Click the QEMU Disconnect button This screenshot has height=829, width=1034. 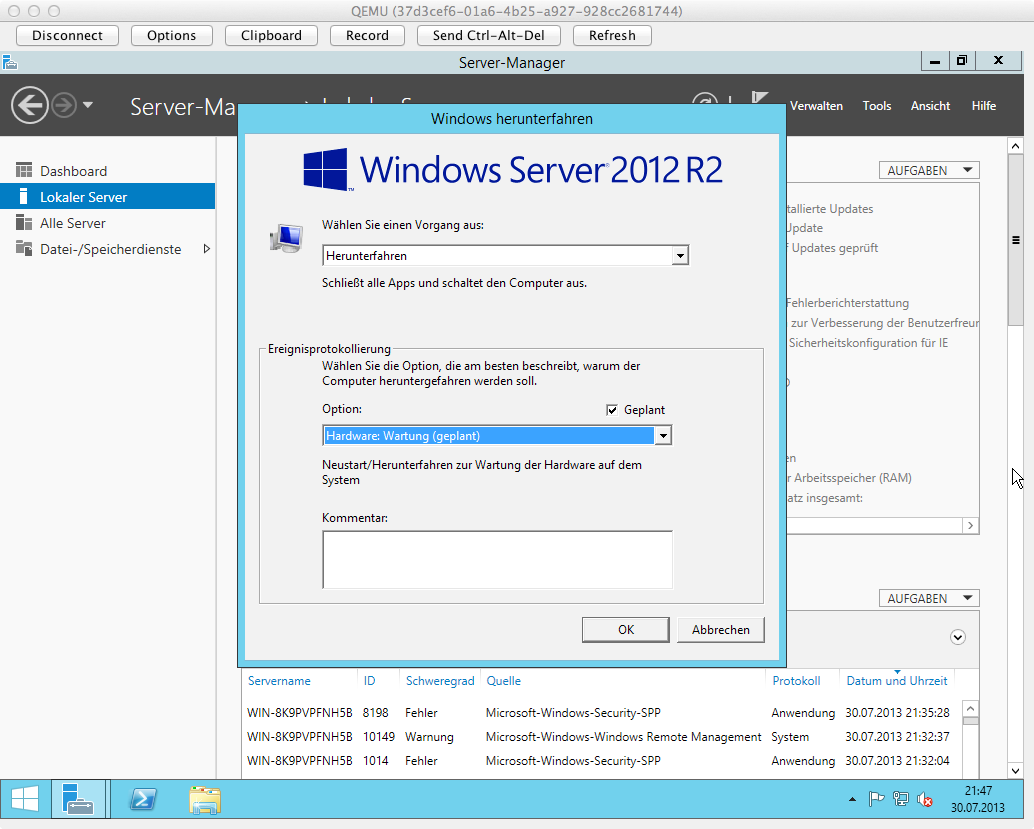pyautogui.click(x=67, y=35)
